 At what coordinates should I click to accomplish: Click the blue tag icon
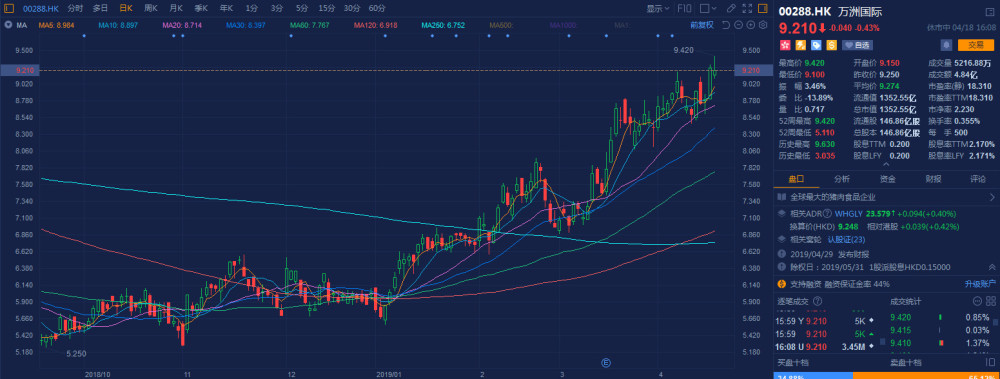[x=816, y=45]
